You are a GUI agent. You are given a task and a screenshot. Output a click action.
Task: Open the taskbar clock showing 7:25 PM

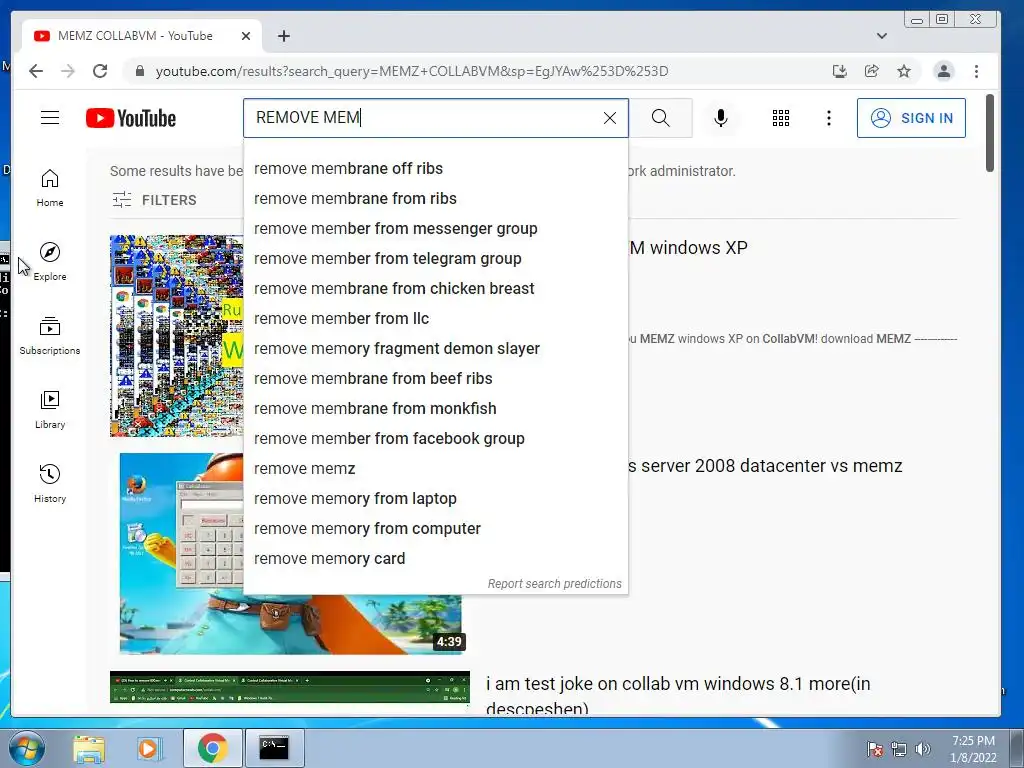pos(973,749)
